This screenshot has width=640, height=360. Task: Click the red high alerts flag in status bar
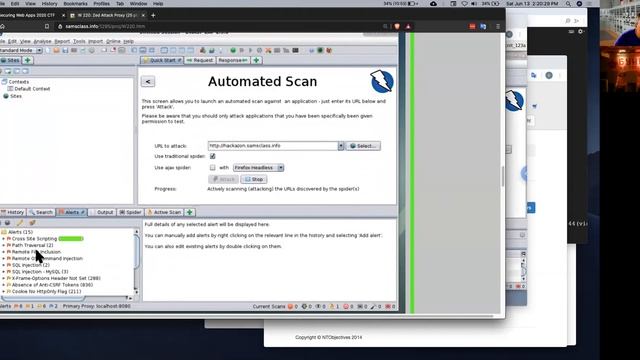[16, 306]
